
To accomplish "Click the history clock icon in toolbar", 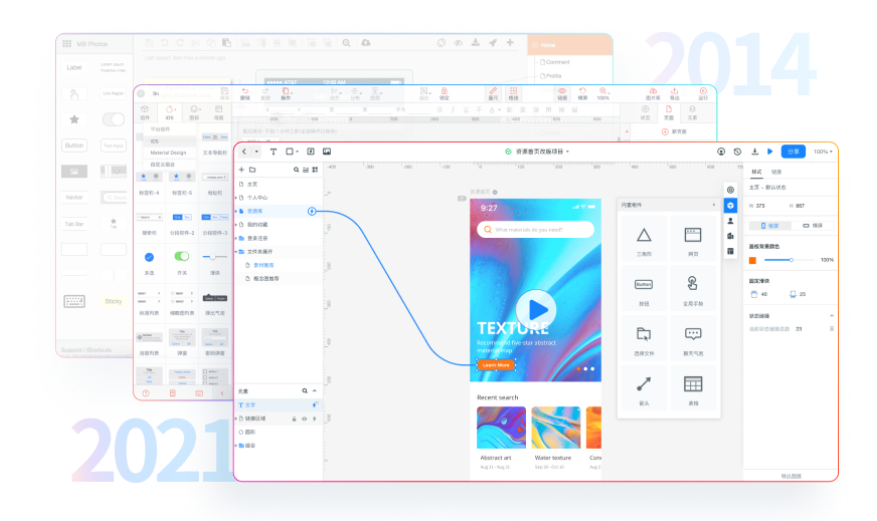I will (737, 151).
